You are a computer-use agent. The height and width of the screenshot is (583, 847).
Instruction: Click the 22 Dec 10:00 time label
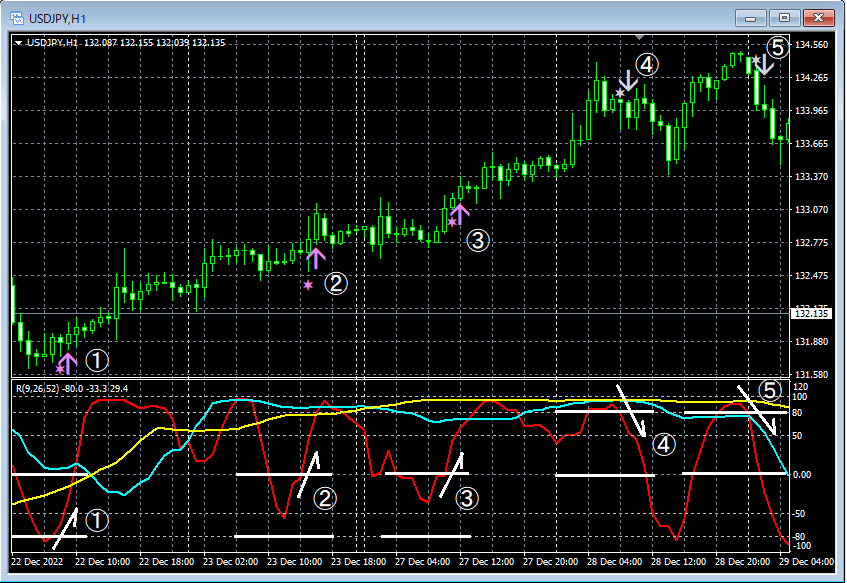click(103, 562)
